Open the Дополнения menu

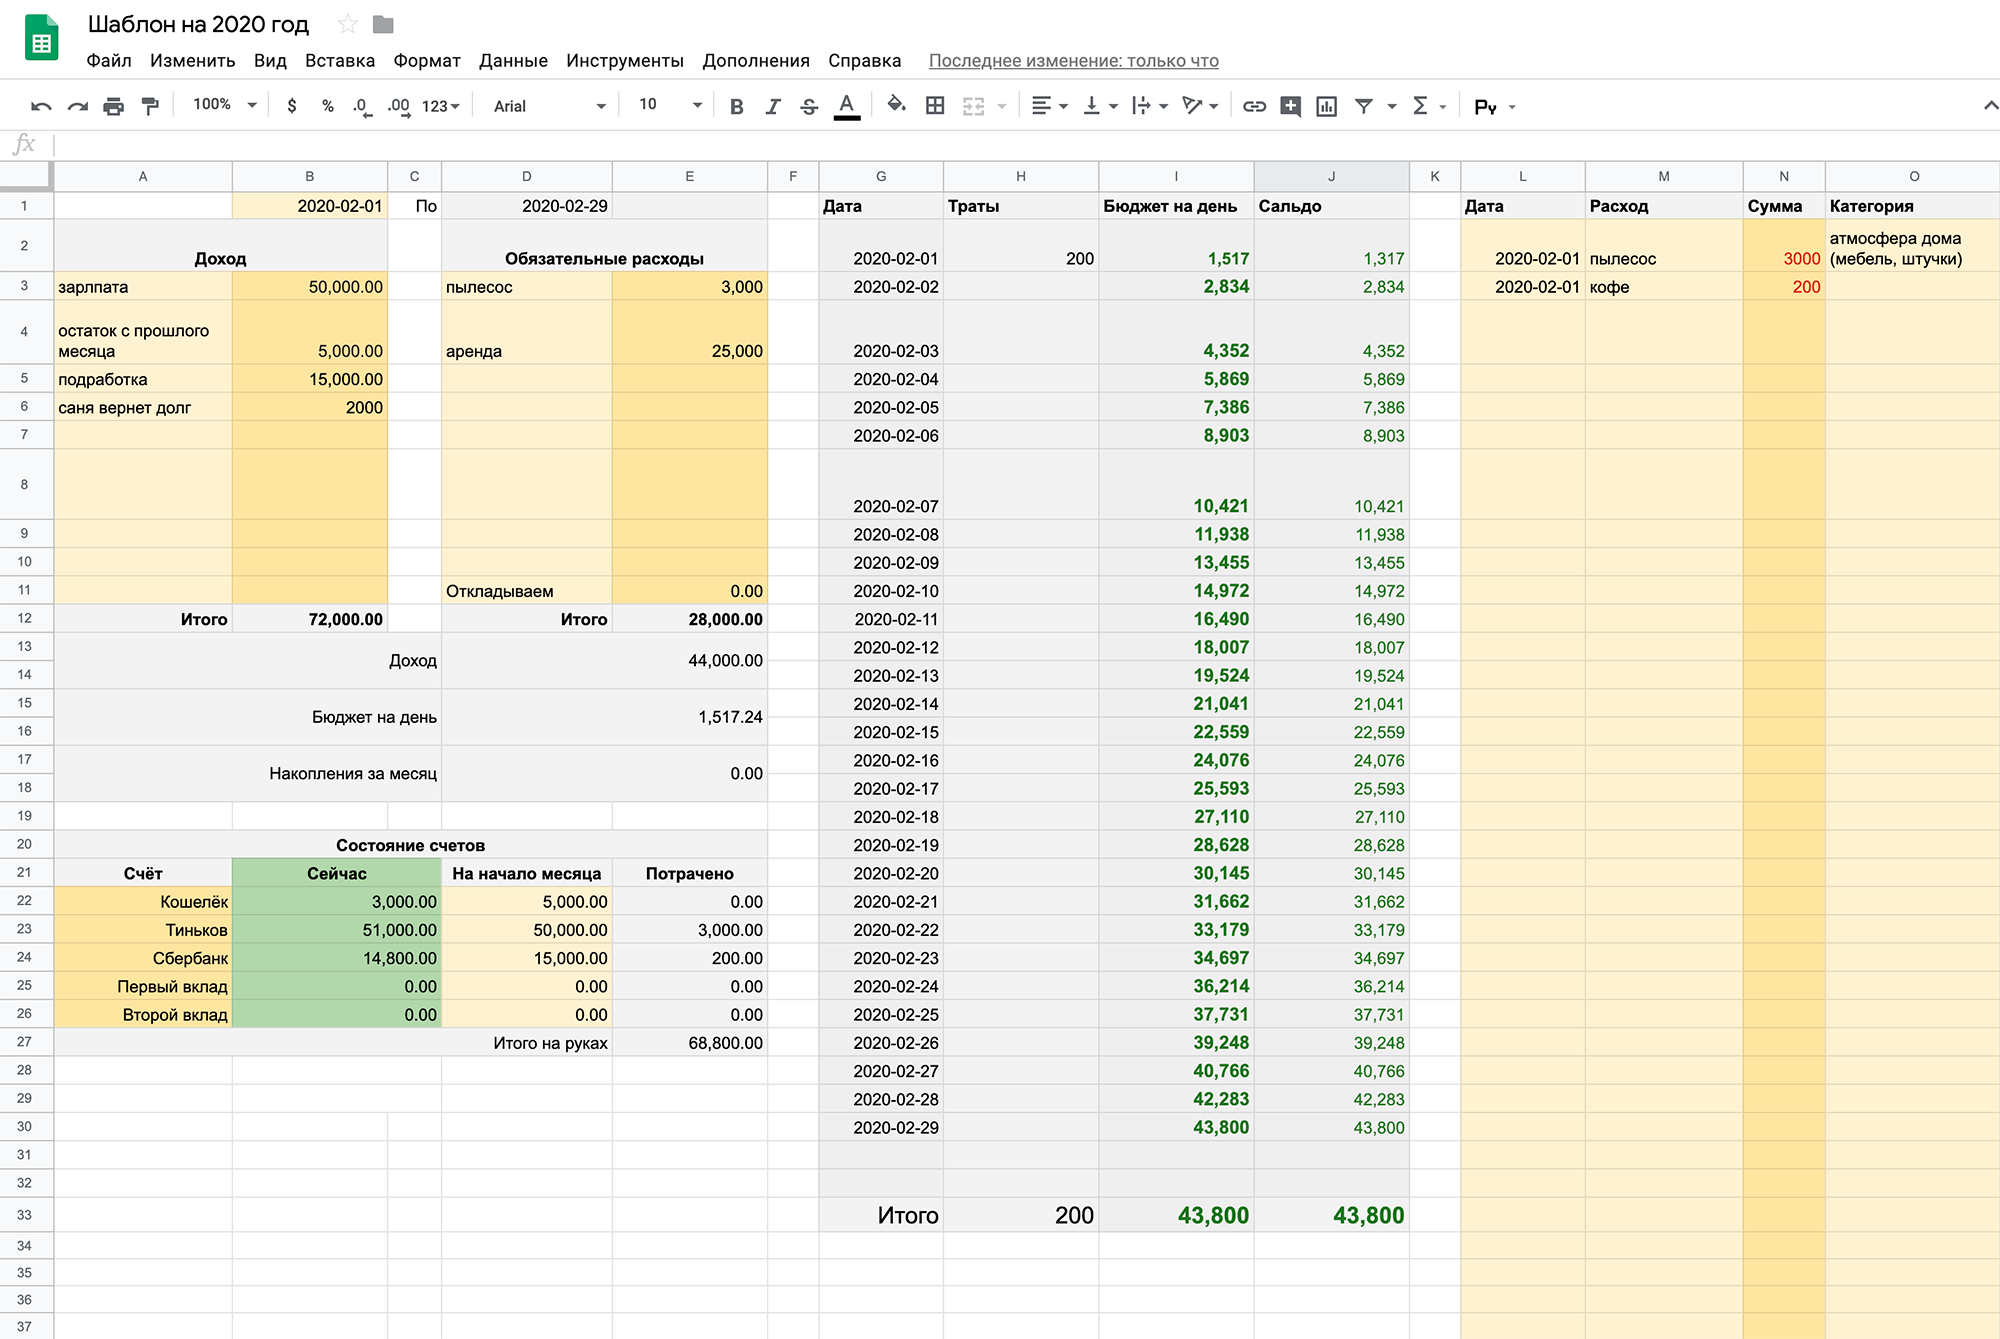(x=756, y=61)
